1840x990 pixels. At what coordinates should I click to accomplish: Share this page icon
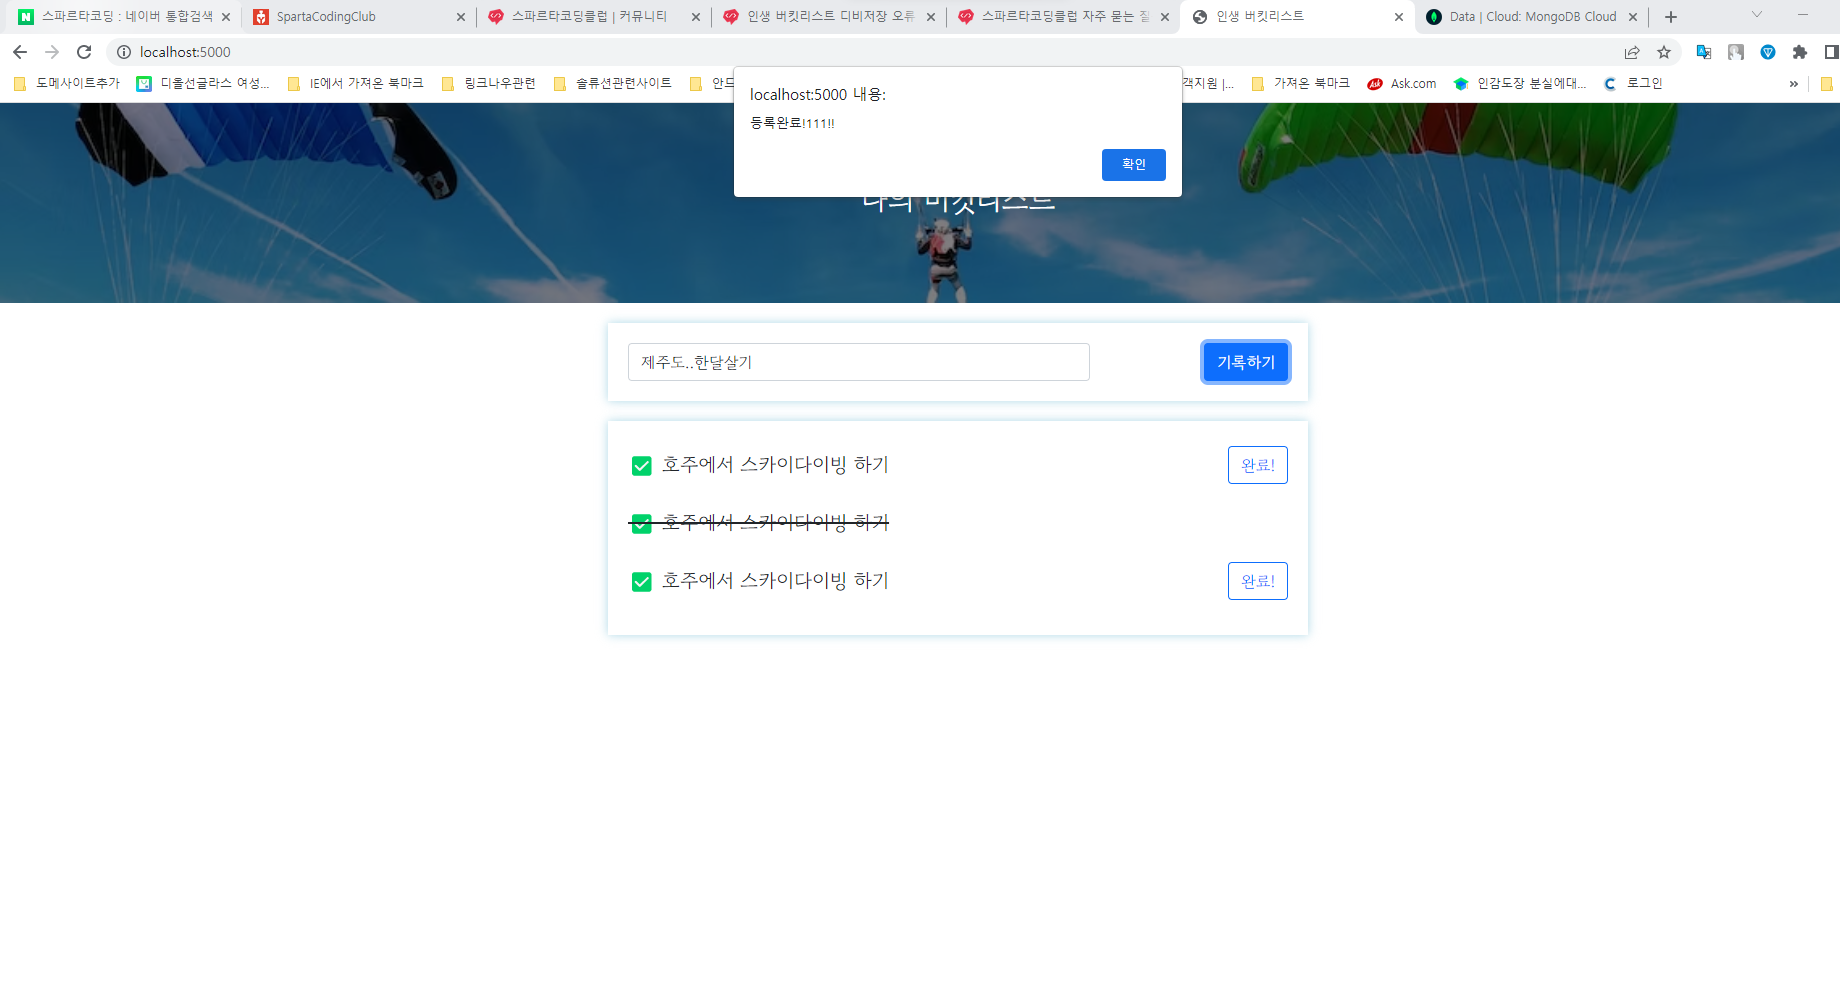(1632, 52)
